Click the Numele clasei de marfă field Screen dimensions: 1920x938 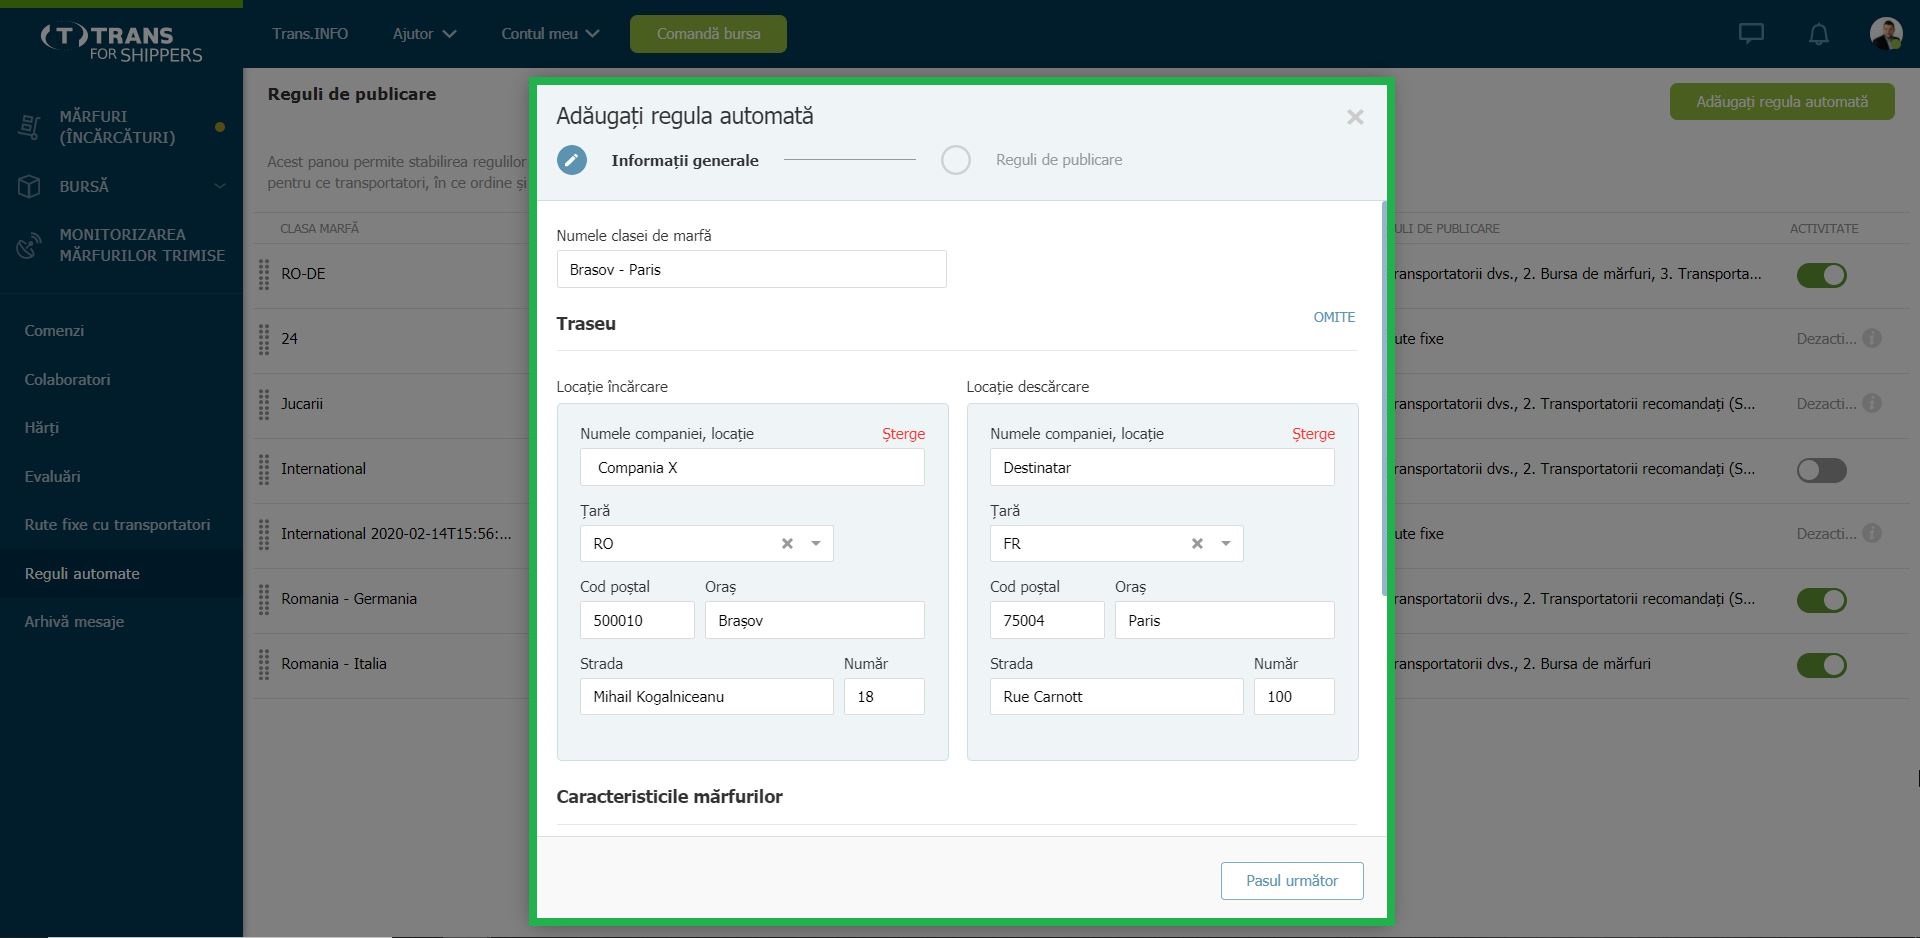tap(751, 270)
